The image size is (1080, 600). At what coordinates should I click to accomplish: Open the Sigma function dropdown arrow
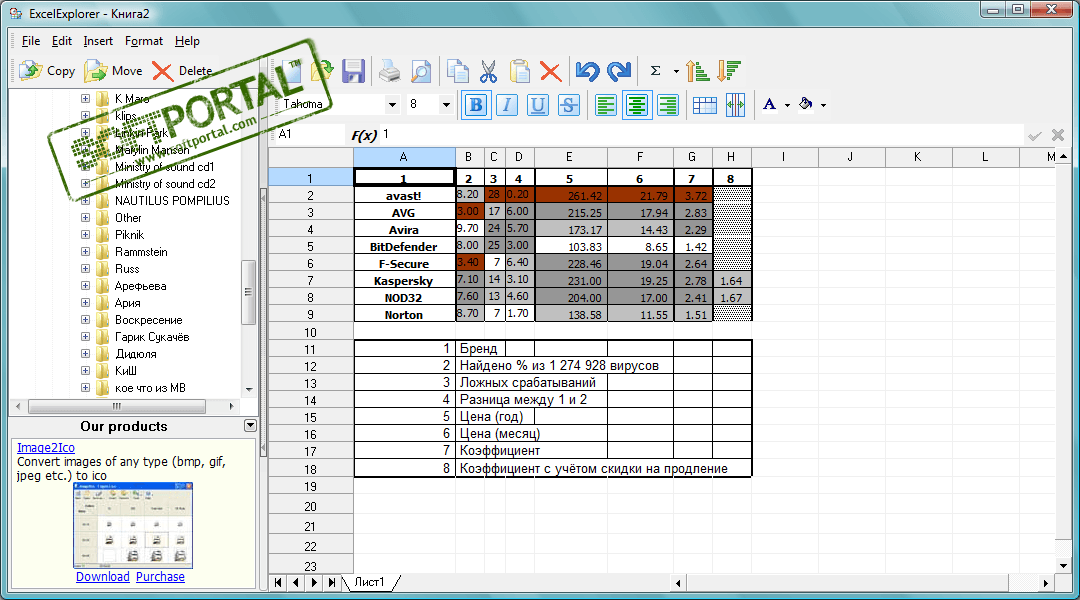pyautogui.click(x=676, y=71)
